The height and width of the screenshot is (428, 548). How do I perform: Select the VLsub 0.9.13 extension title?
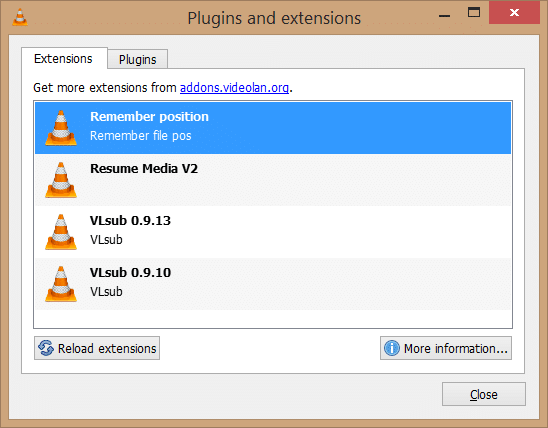click(130, 221)
